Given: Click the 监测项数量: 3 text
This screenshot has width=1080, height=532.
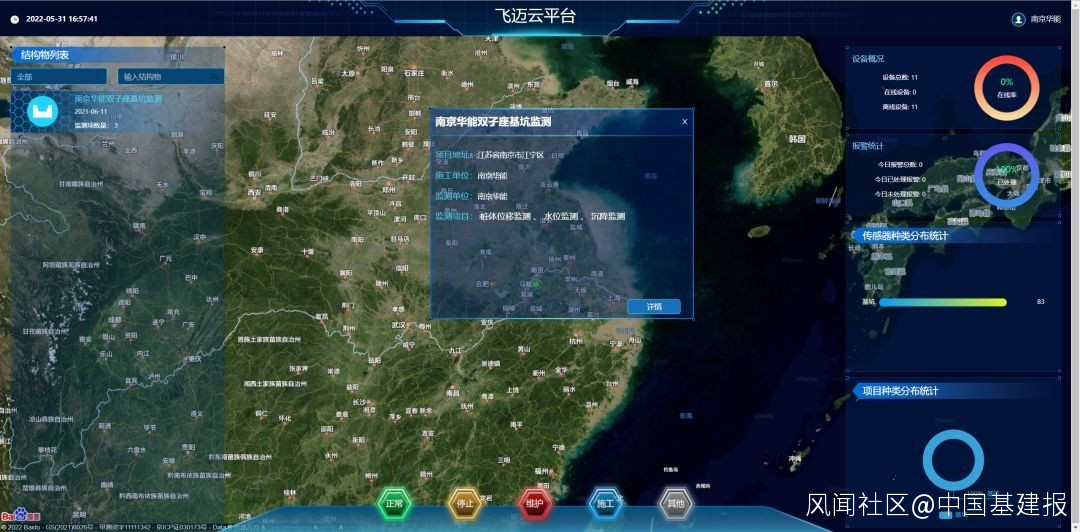Looking at the screenshot, I should tap(96, 125).
